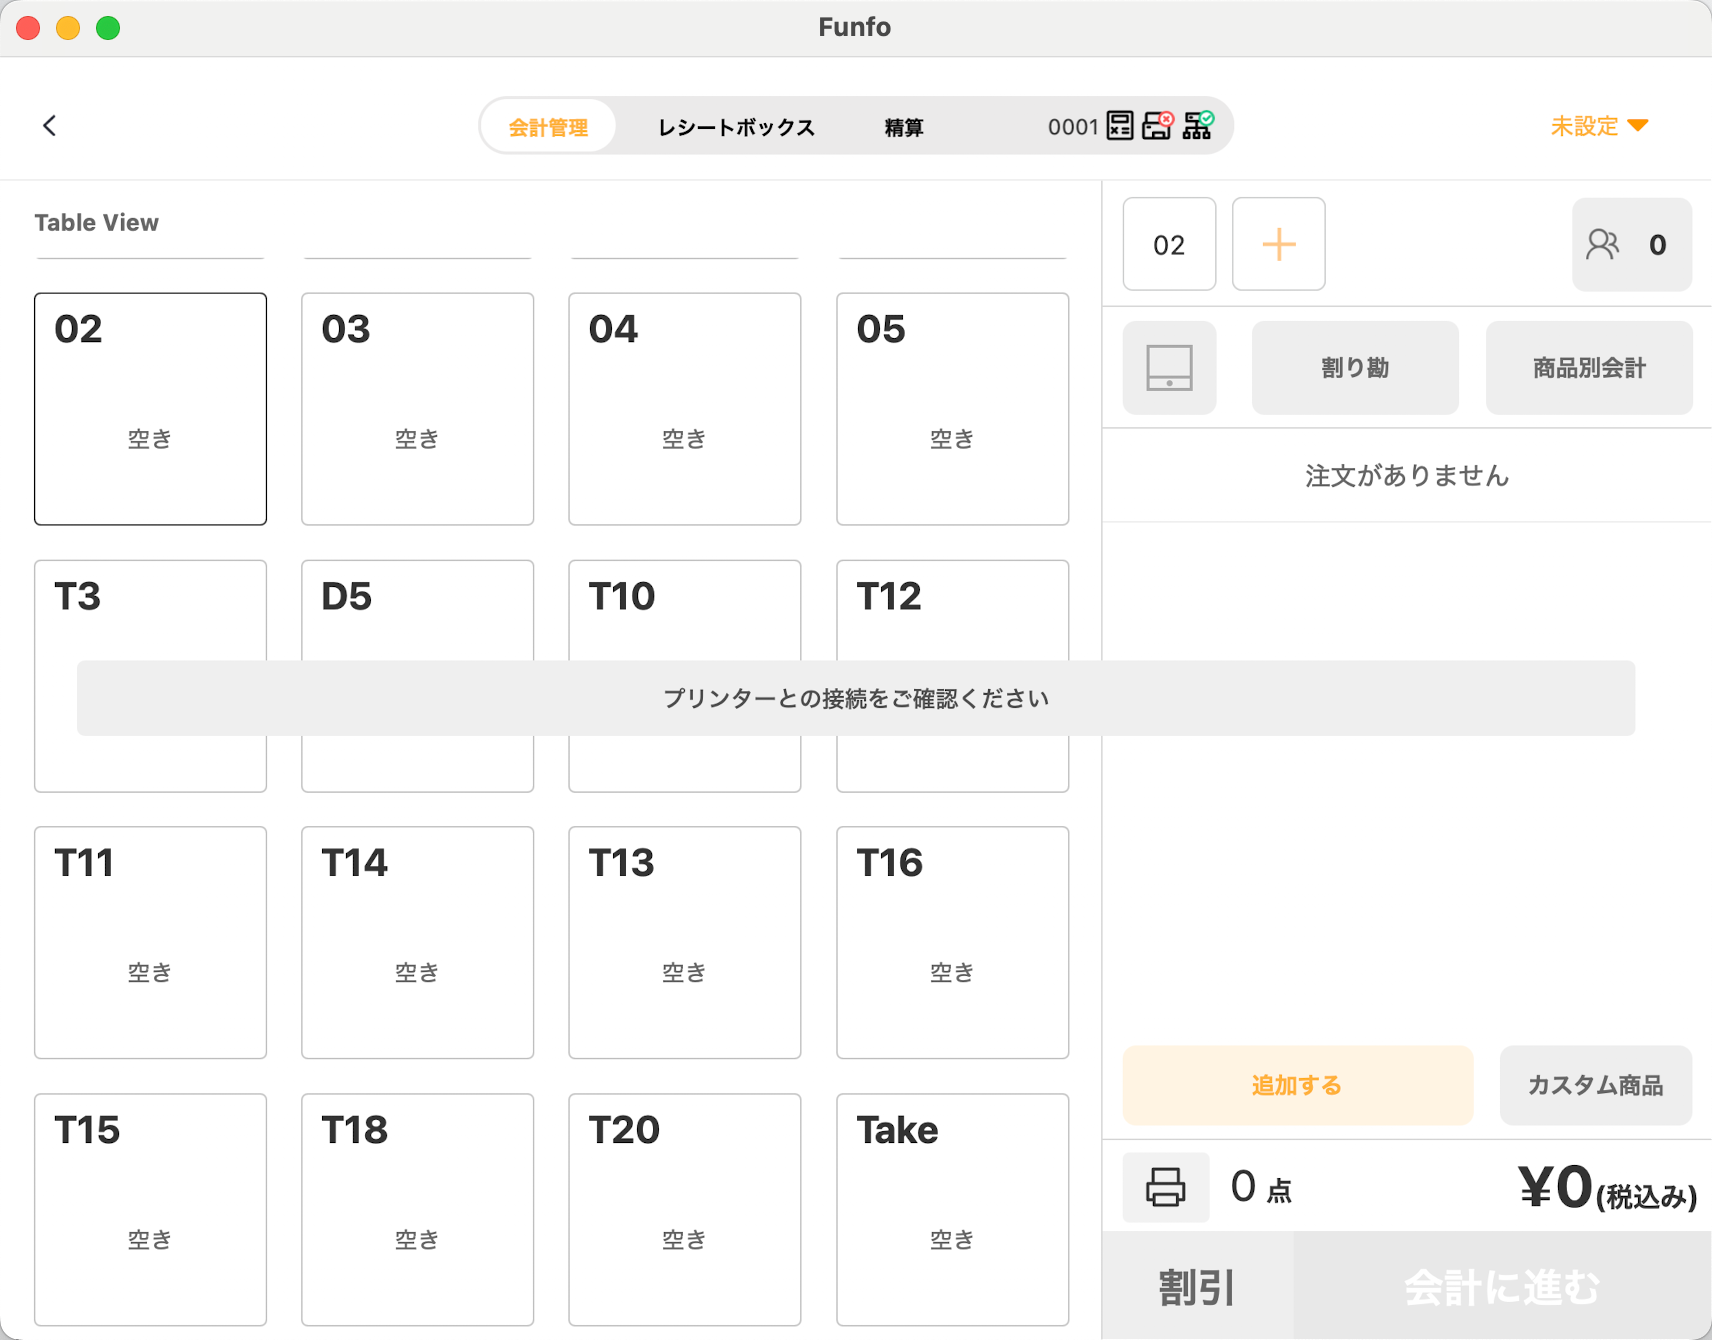The width and height of the screenshot is (1712, 1340).
Task: Click the カスタム商品 button
Action: pyautogui.click(x=1595, y=1085)
